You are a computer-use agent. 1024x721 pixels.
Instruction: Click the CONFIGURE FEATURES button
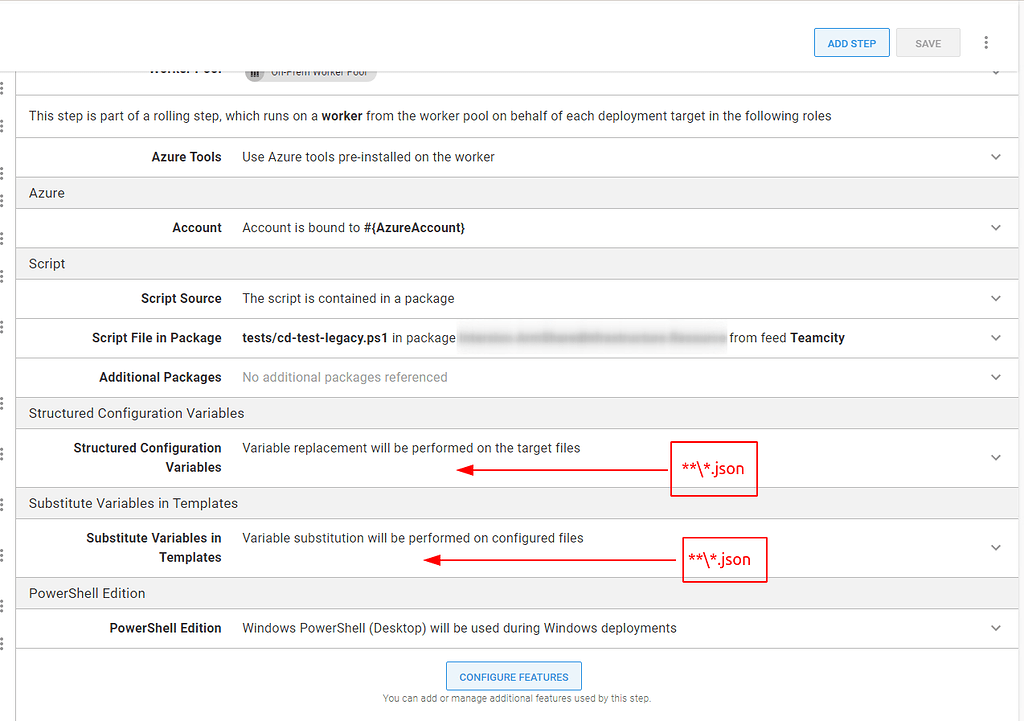point(513,677)
